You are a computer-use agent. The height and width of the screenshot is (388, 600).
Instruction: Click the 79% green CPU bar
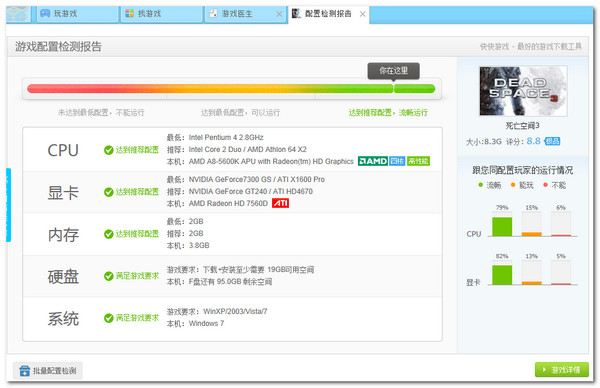point(502,227)
